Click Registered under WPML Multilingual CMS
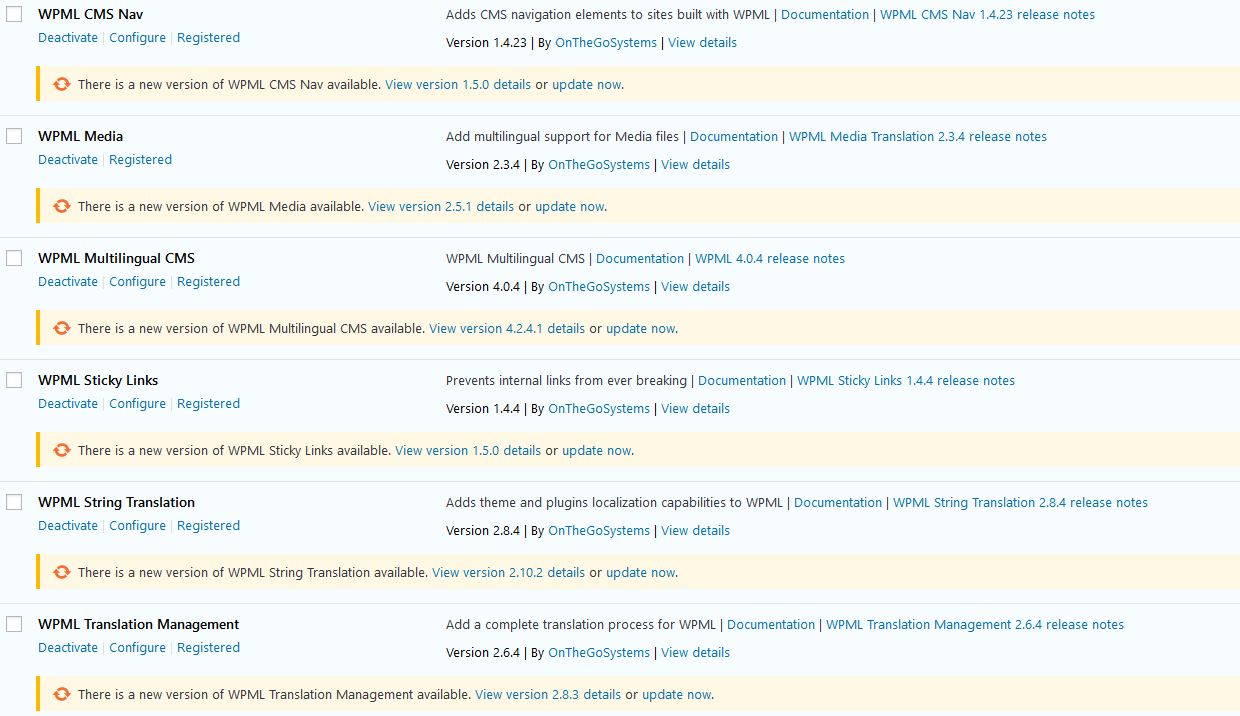 [x=208, y=282]
